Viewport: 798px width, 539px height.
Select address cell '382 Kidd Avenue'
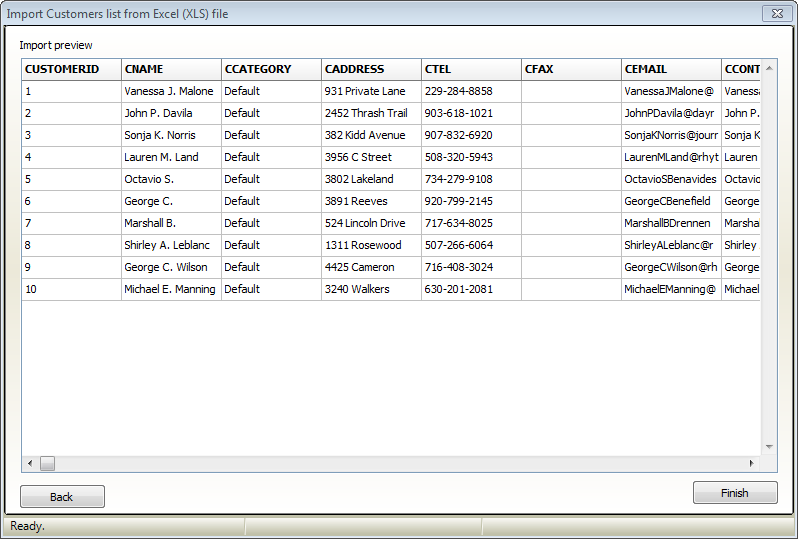pos(372,135)
